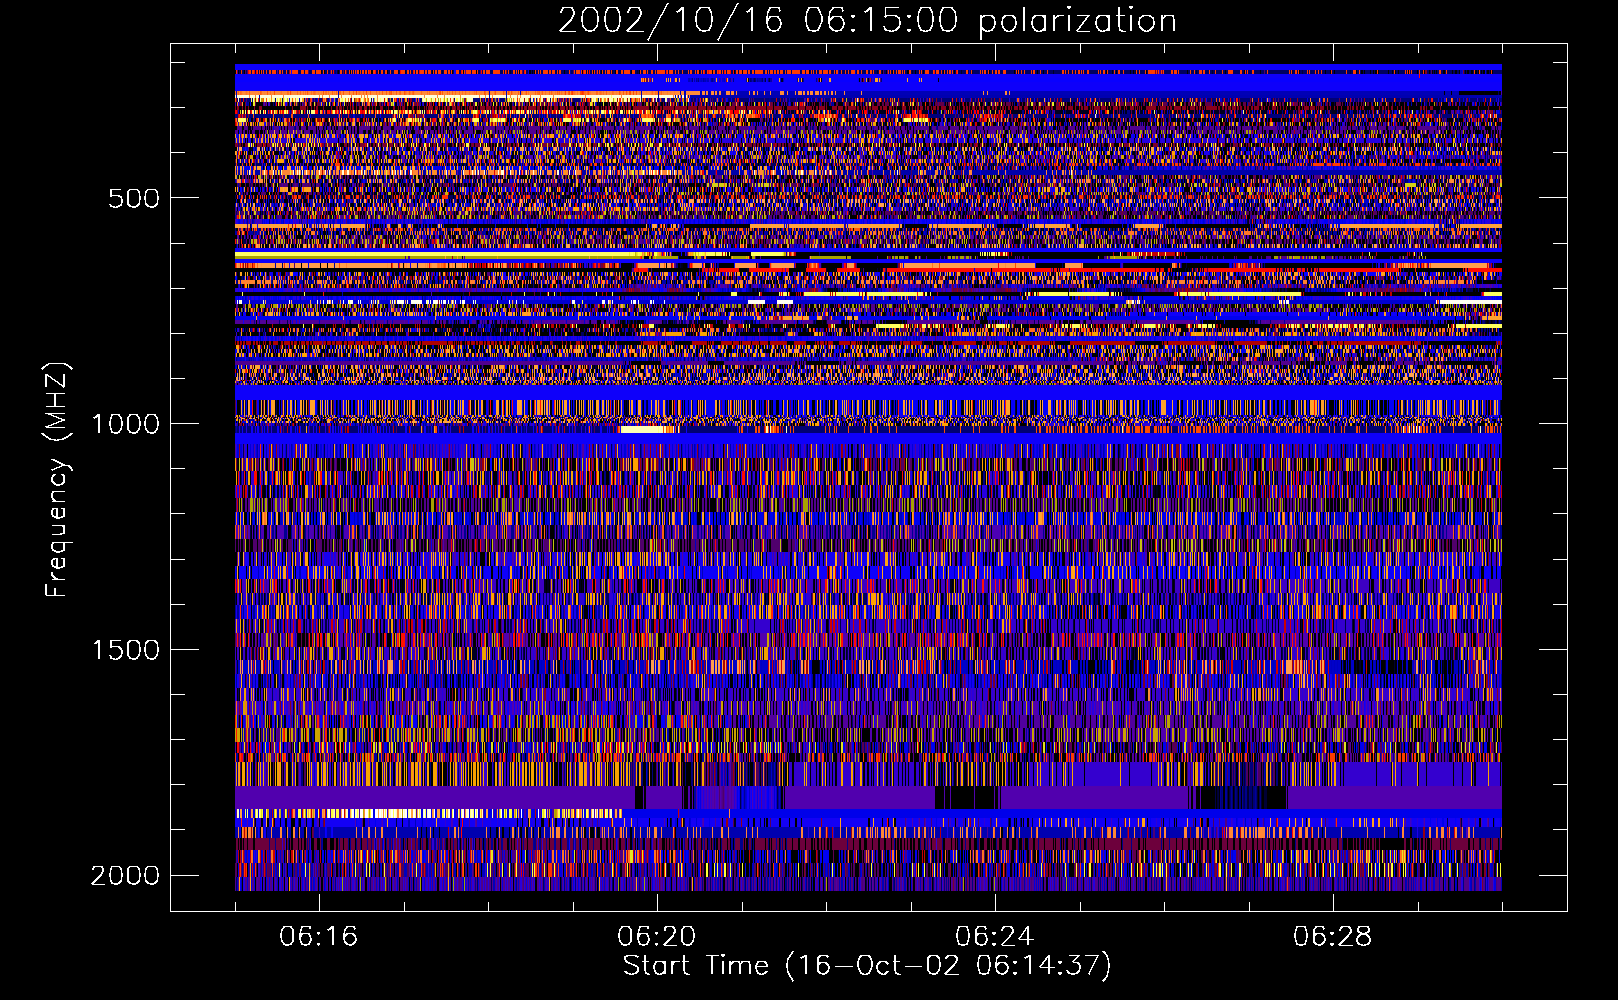Image resolution: width=1618 pixels, height=1000 pixels.
Task: Click the 06:16 time tick label
Action: pos(319,937)
